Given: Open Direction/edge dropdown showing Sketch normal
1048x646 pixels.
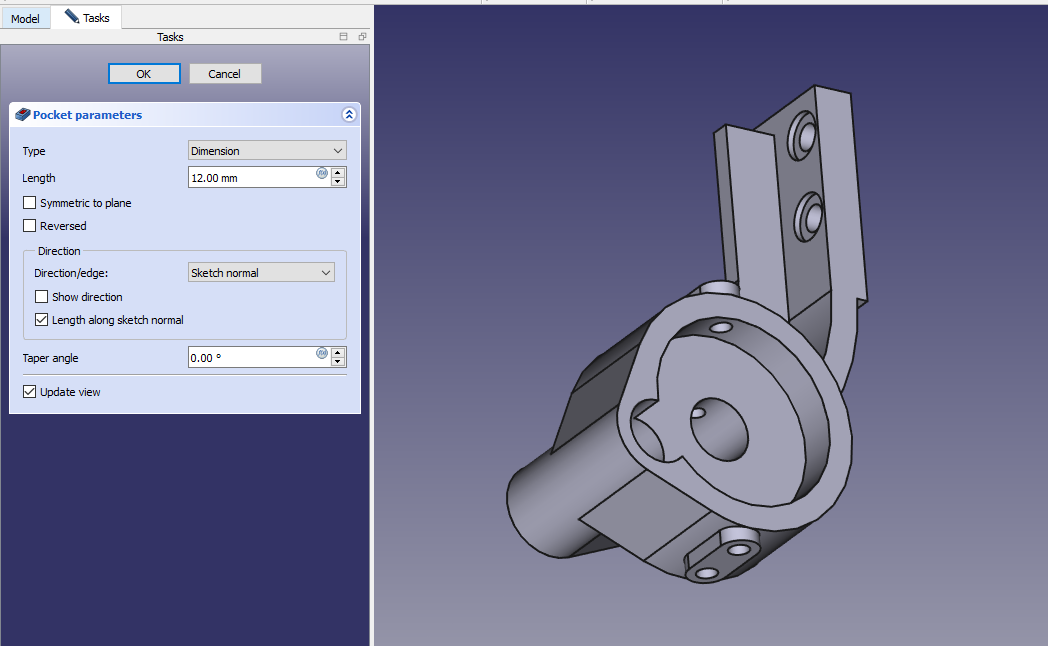Looking at the screenshot, I should 261,273.
